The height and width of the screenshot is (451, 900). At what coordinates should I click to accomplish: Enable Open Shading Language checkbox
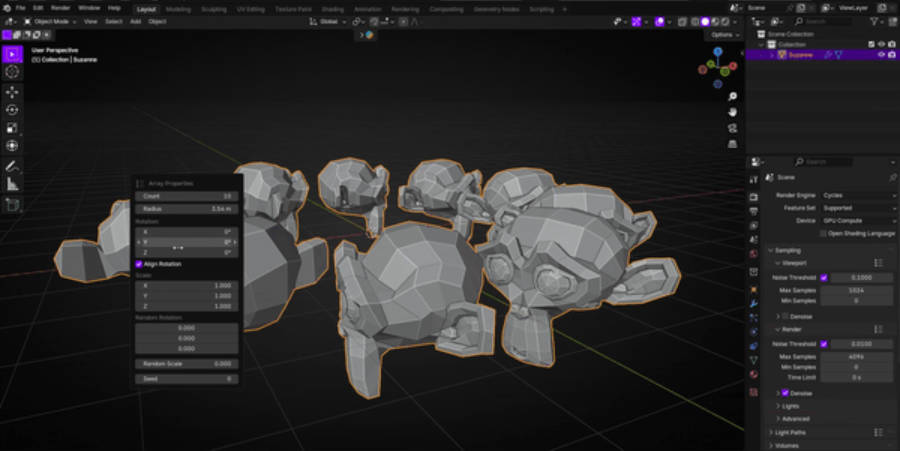click(823, 234)
